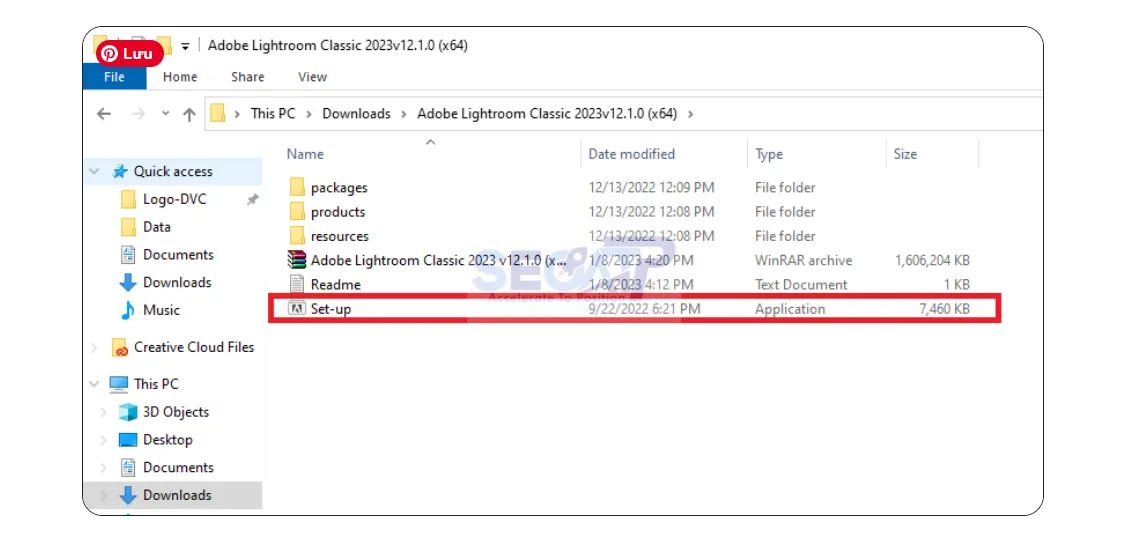
Task: Open Music in Quick access
Action: [161, 311]
